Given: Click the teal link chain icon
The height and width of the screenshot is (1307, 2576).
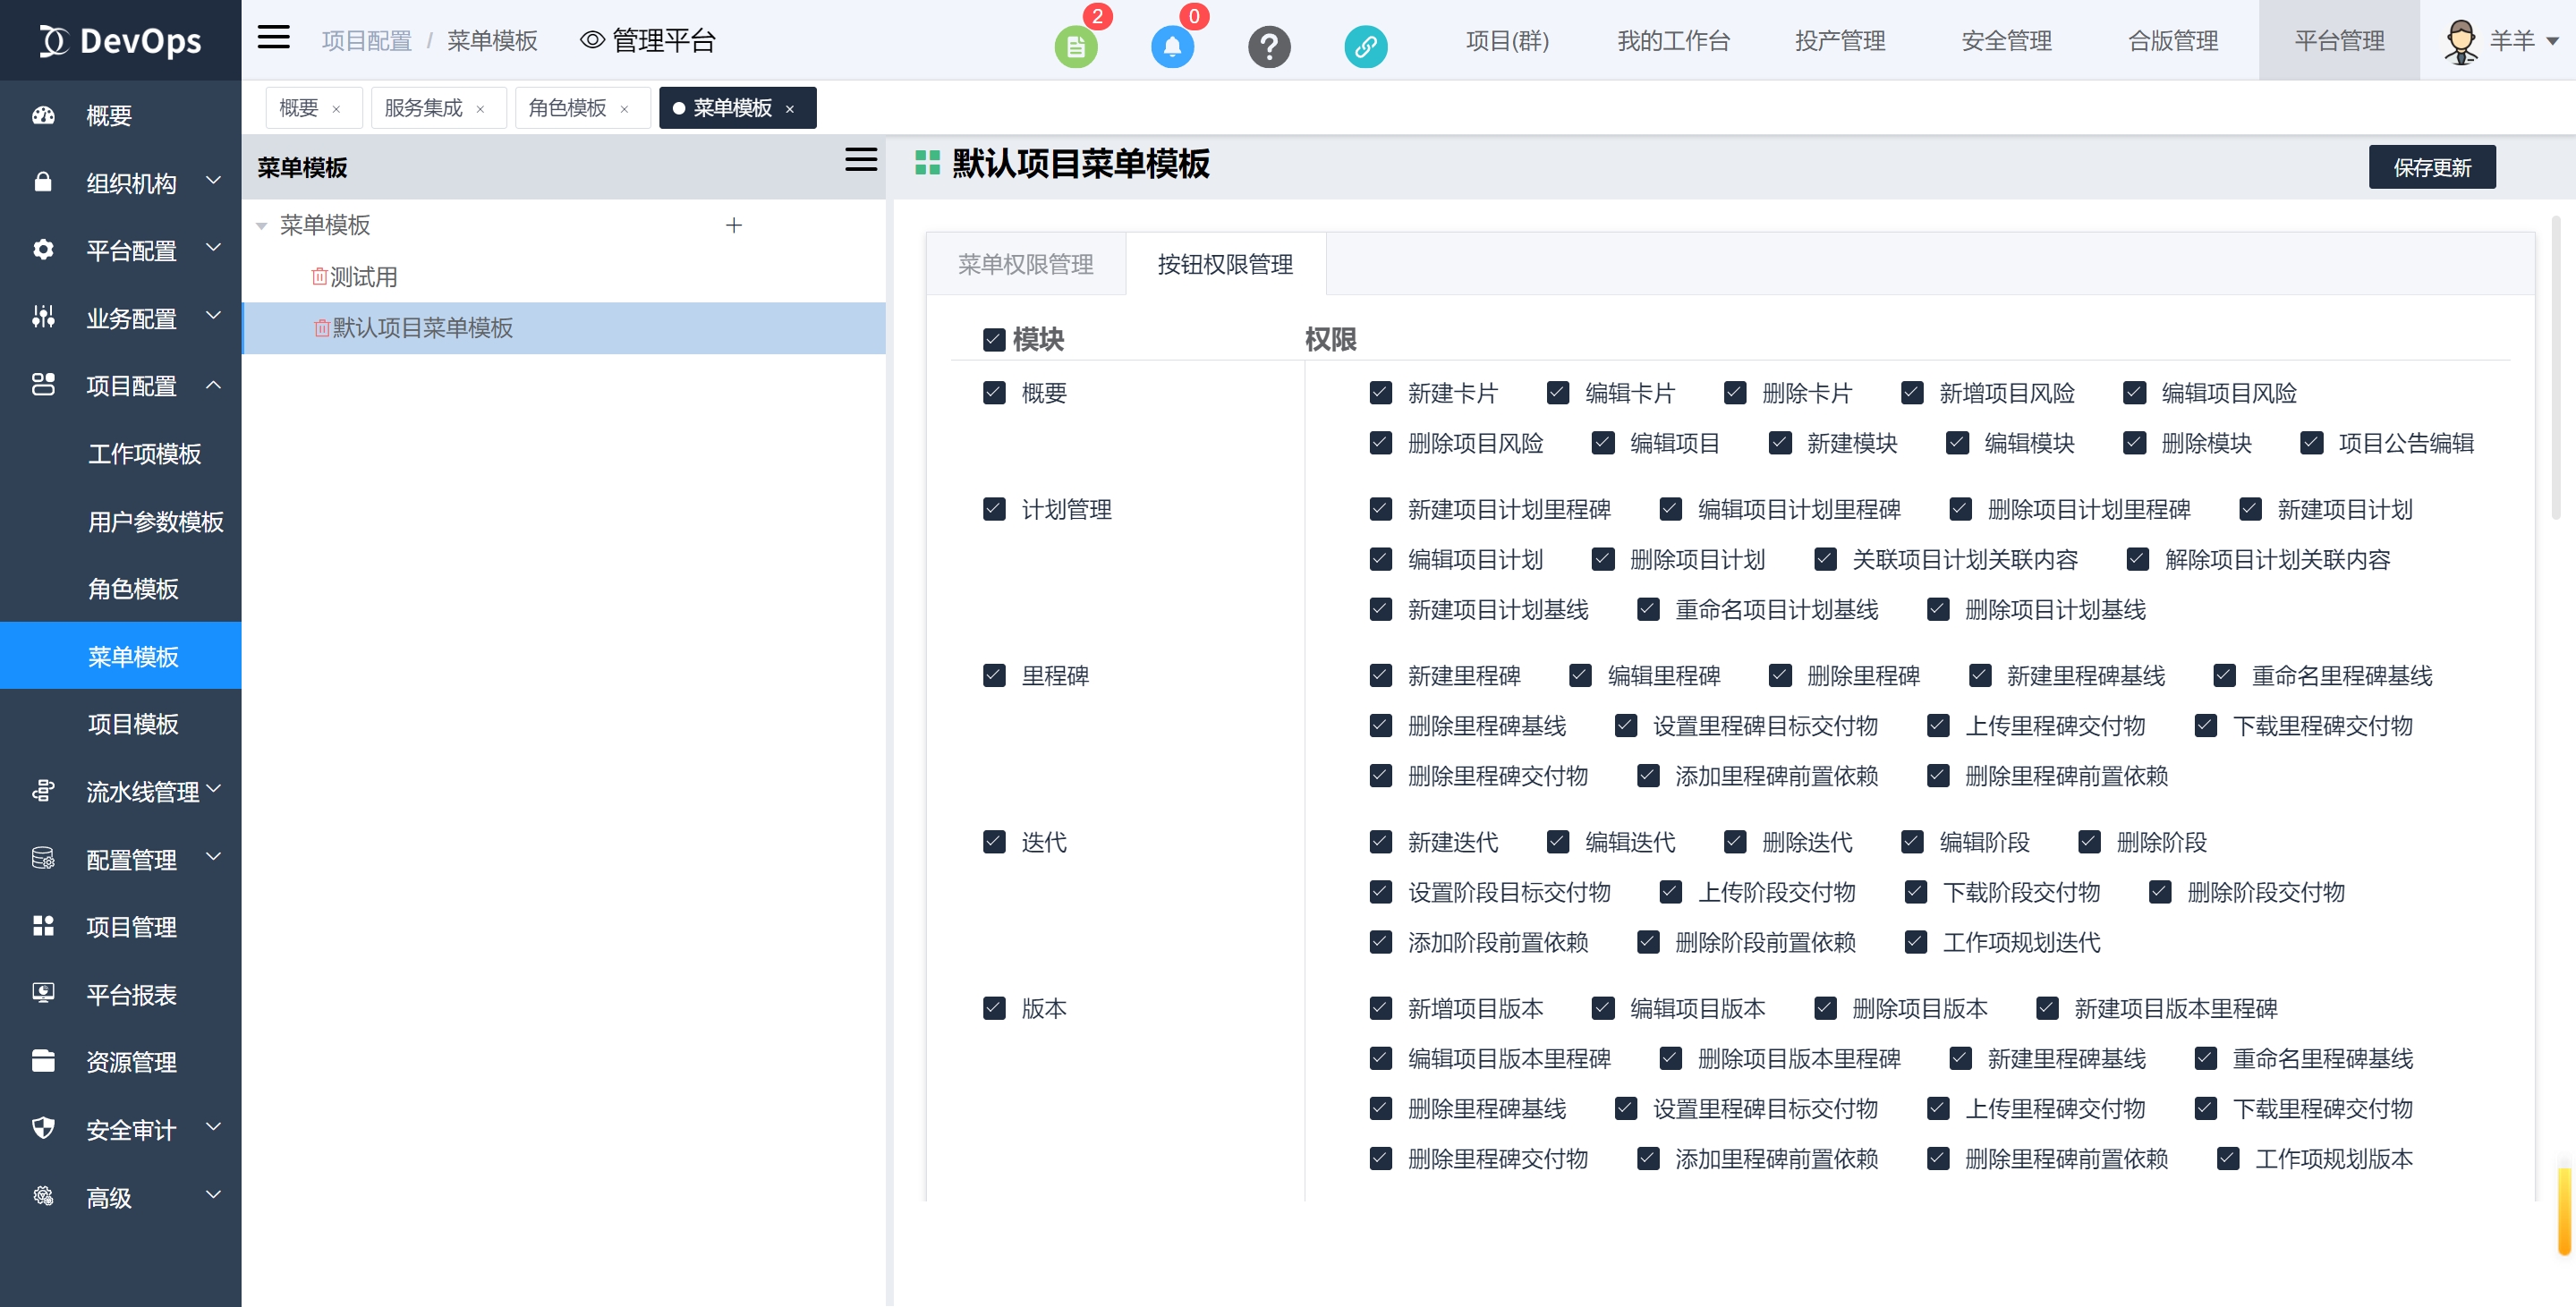Looking at the screenshot, I should (1365, 47).
